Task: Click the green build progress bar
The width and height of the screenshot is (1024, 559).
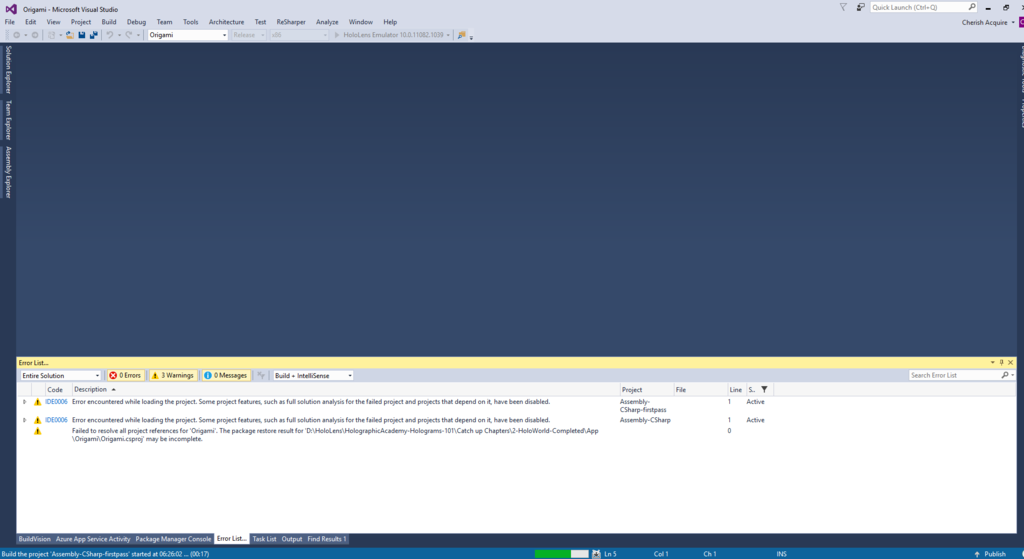Action: (562, 554)
